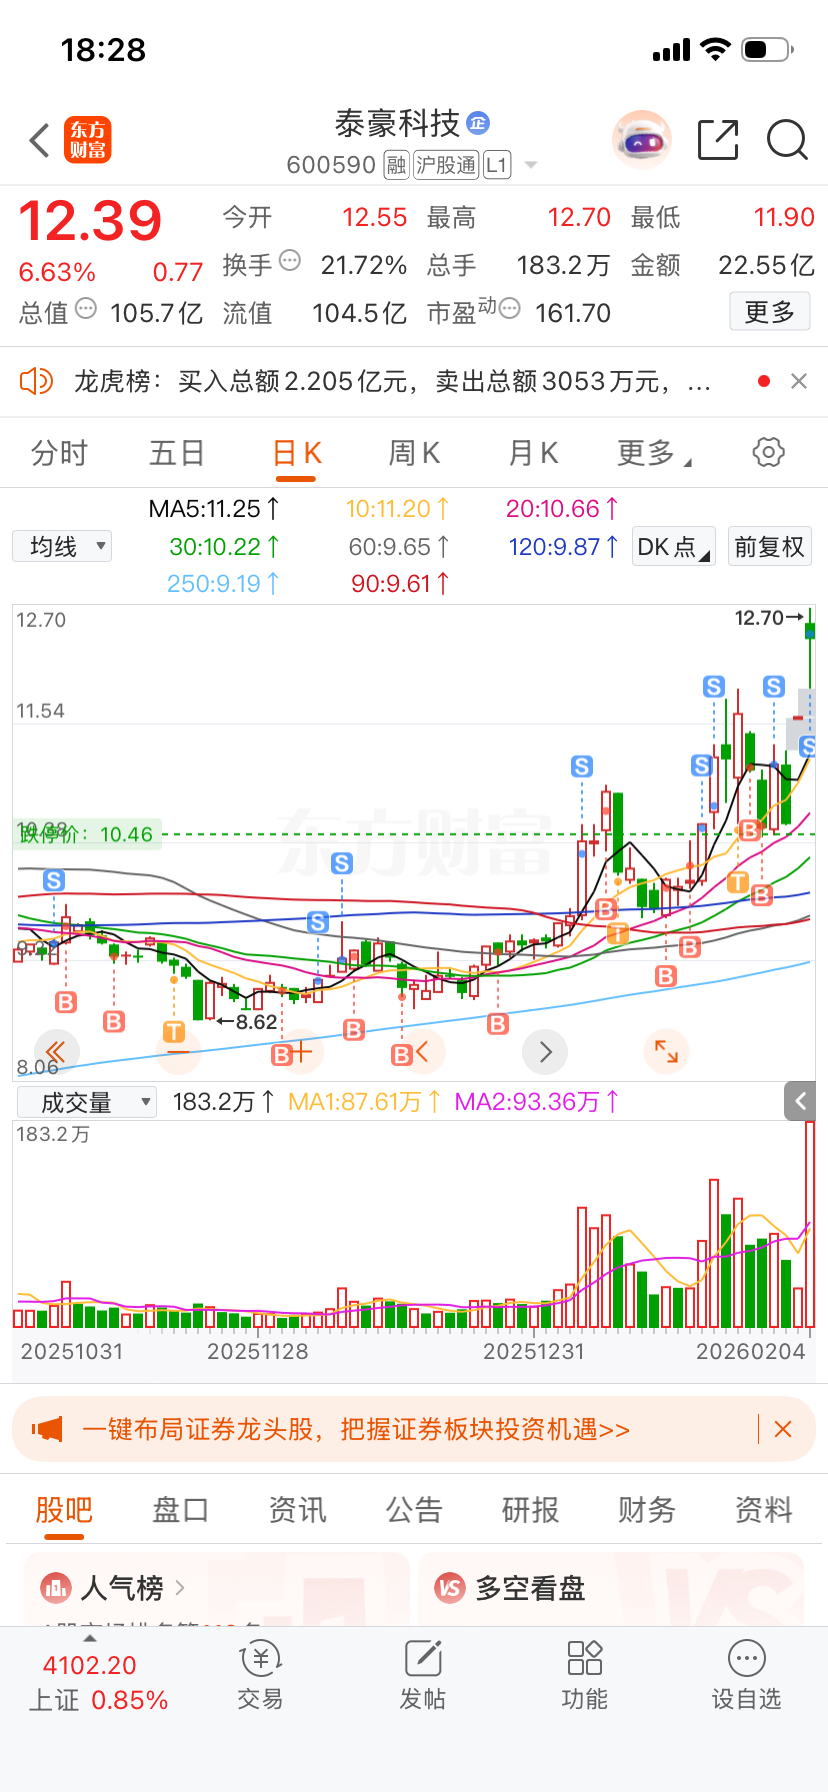Tap the 跌停价: 10.46 line label
The width and height of the screenshot is (828, 1792).
click(x=87, y=834)
